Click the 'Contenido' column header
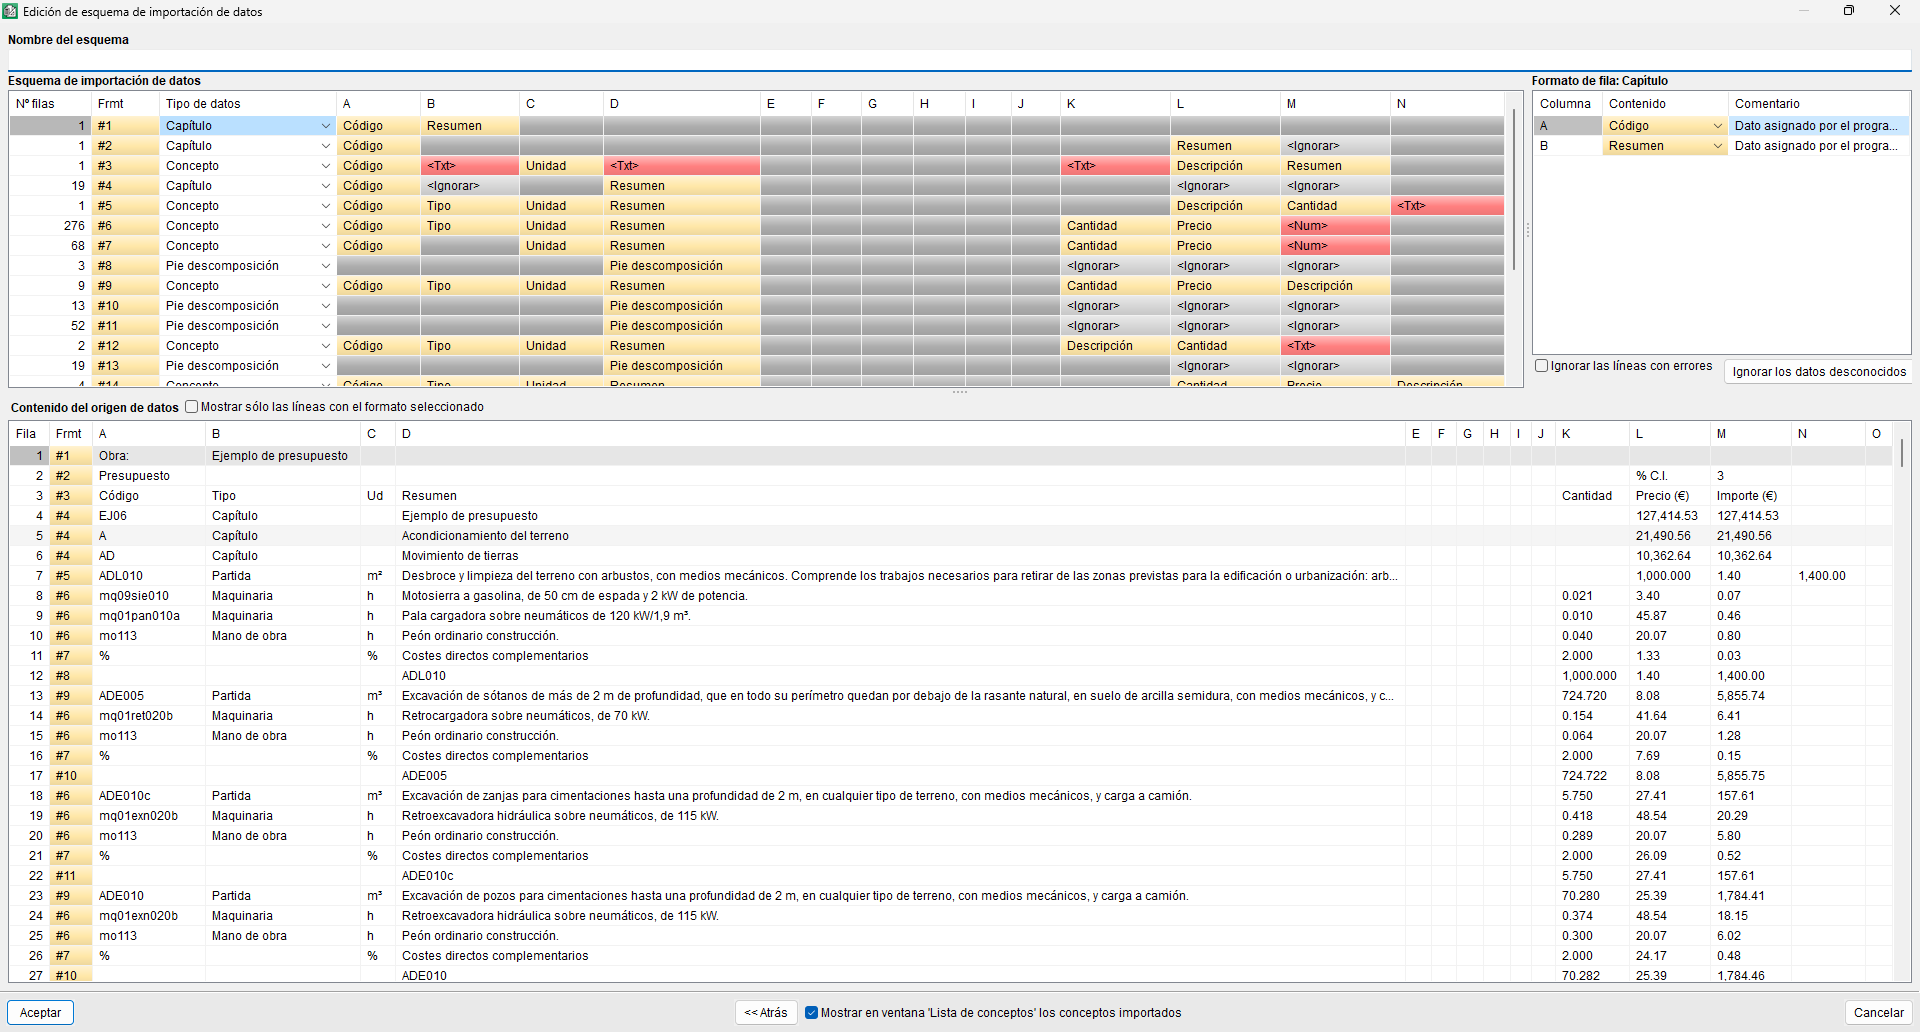1920x1032 pixels. (x=1665, y=104)
